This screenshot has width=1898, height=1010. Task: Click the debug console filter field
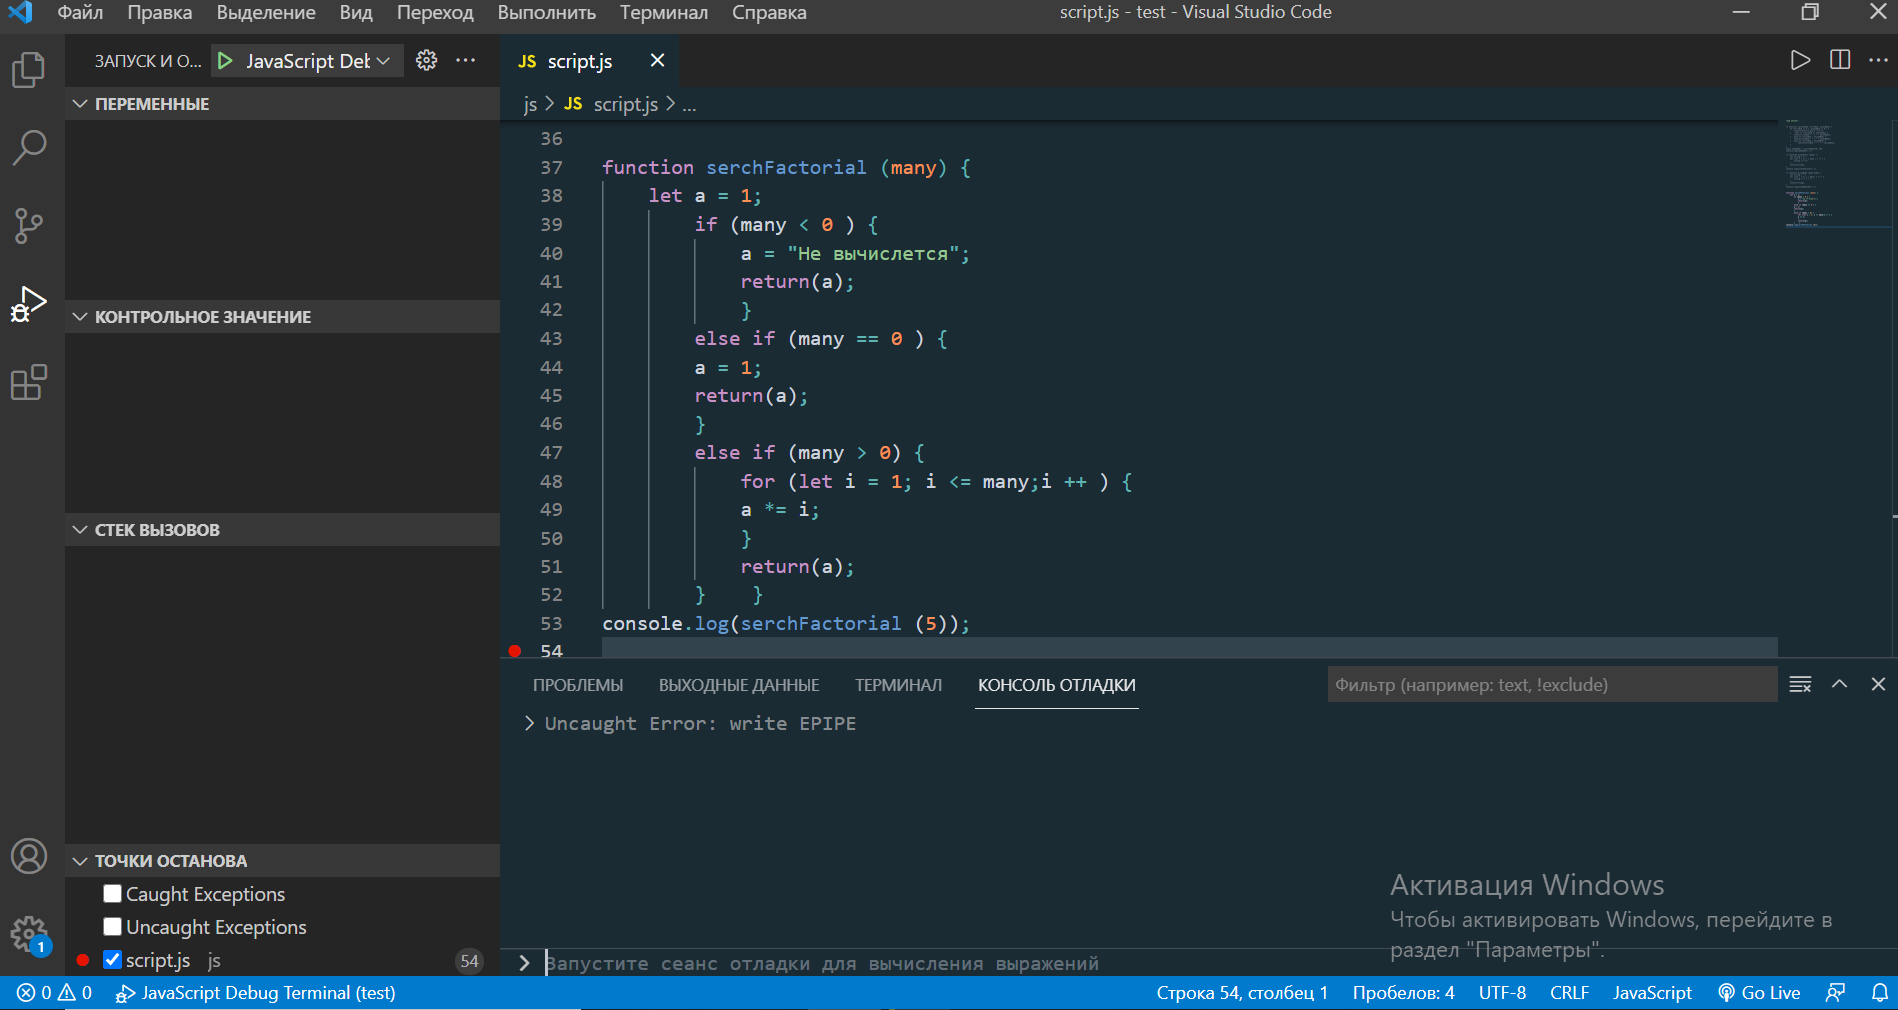tap(1551, 685)
